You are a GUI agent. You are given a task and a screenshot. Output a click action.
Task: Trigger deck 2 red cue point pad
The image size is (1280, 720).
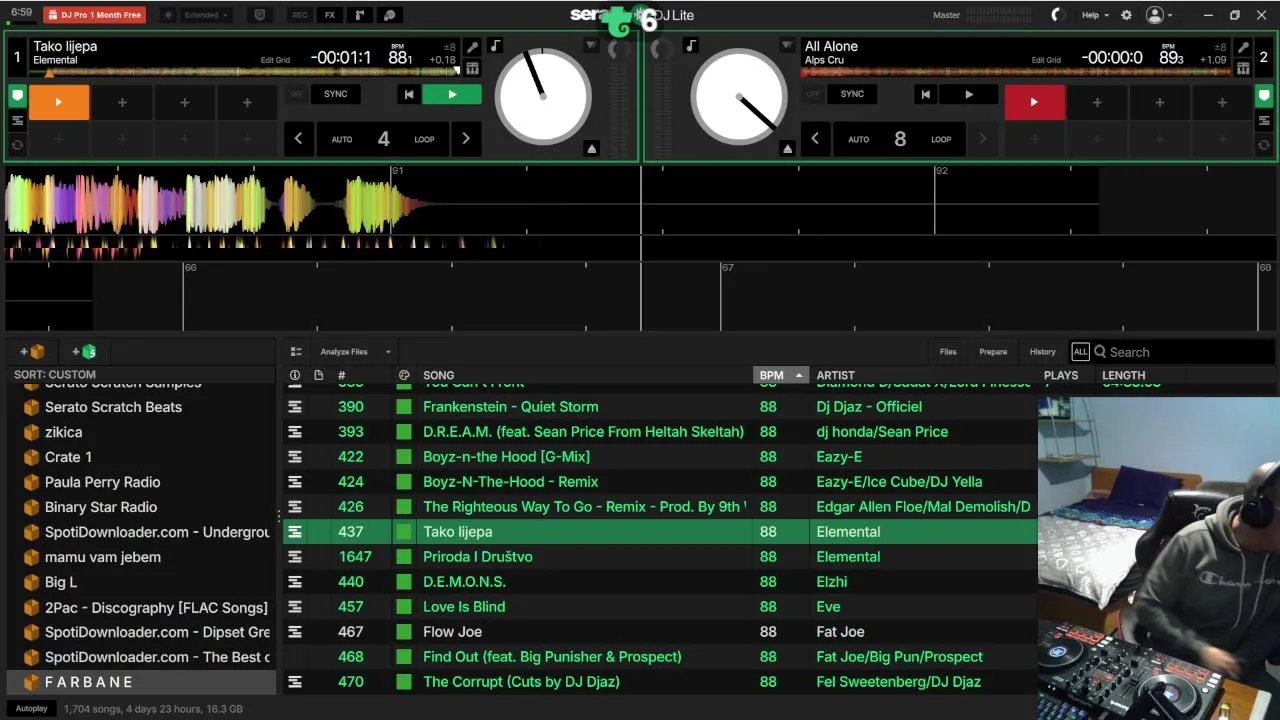(1034, 102)
